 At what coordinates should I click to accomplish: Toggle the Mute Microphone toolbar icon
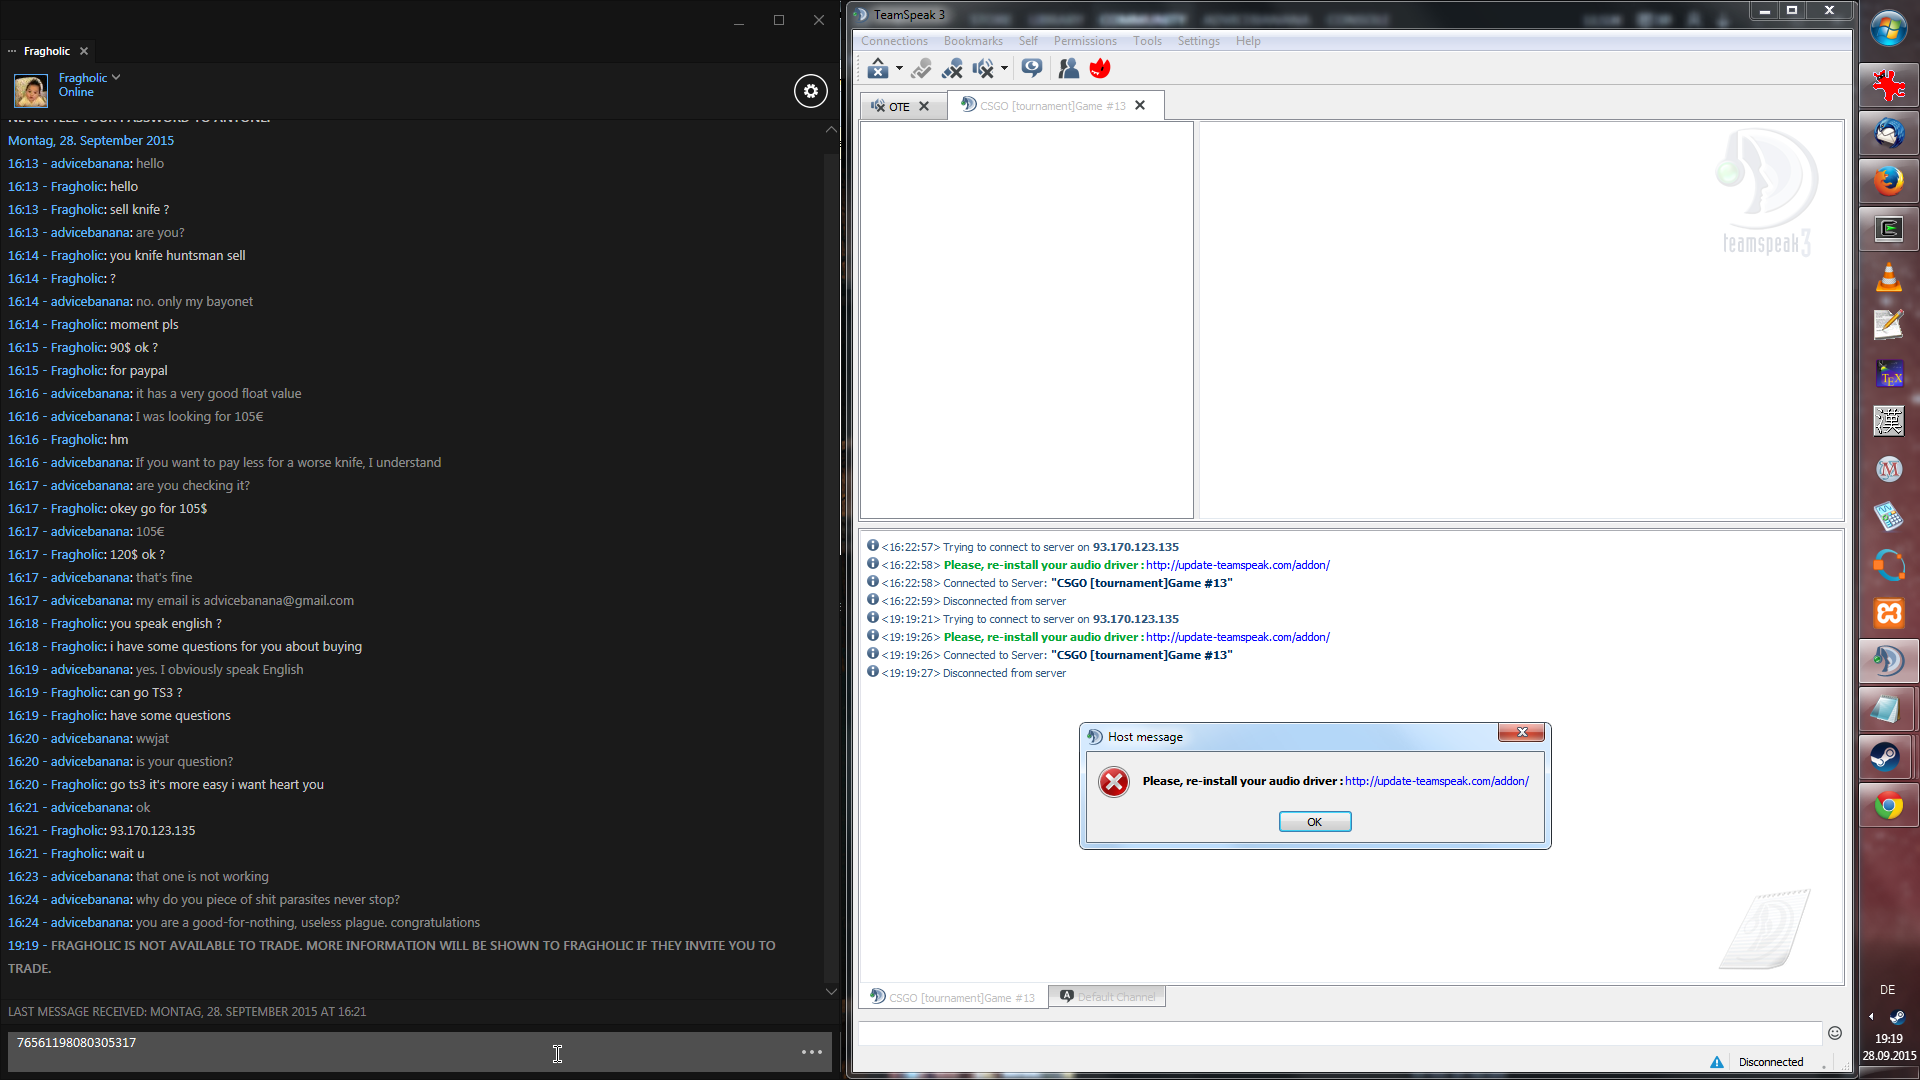pos(952,68)
